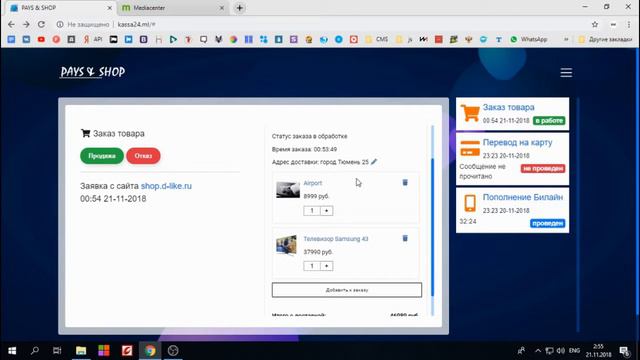This screenshot has height=360, width=640.
Task: Open the Airport product link
Action: click(x=313, y=183)
